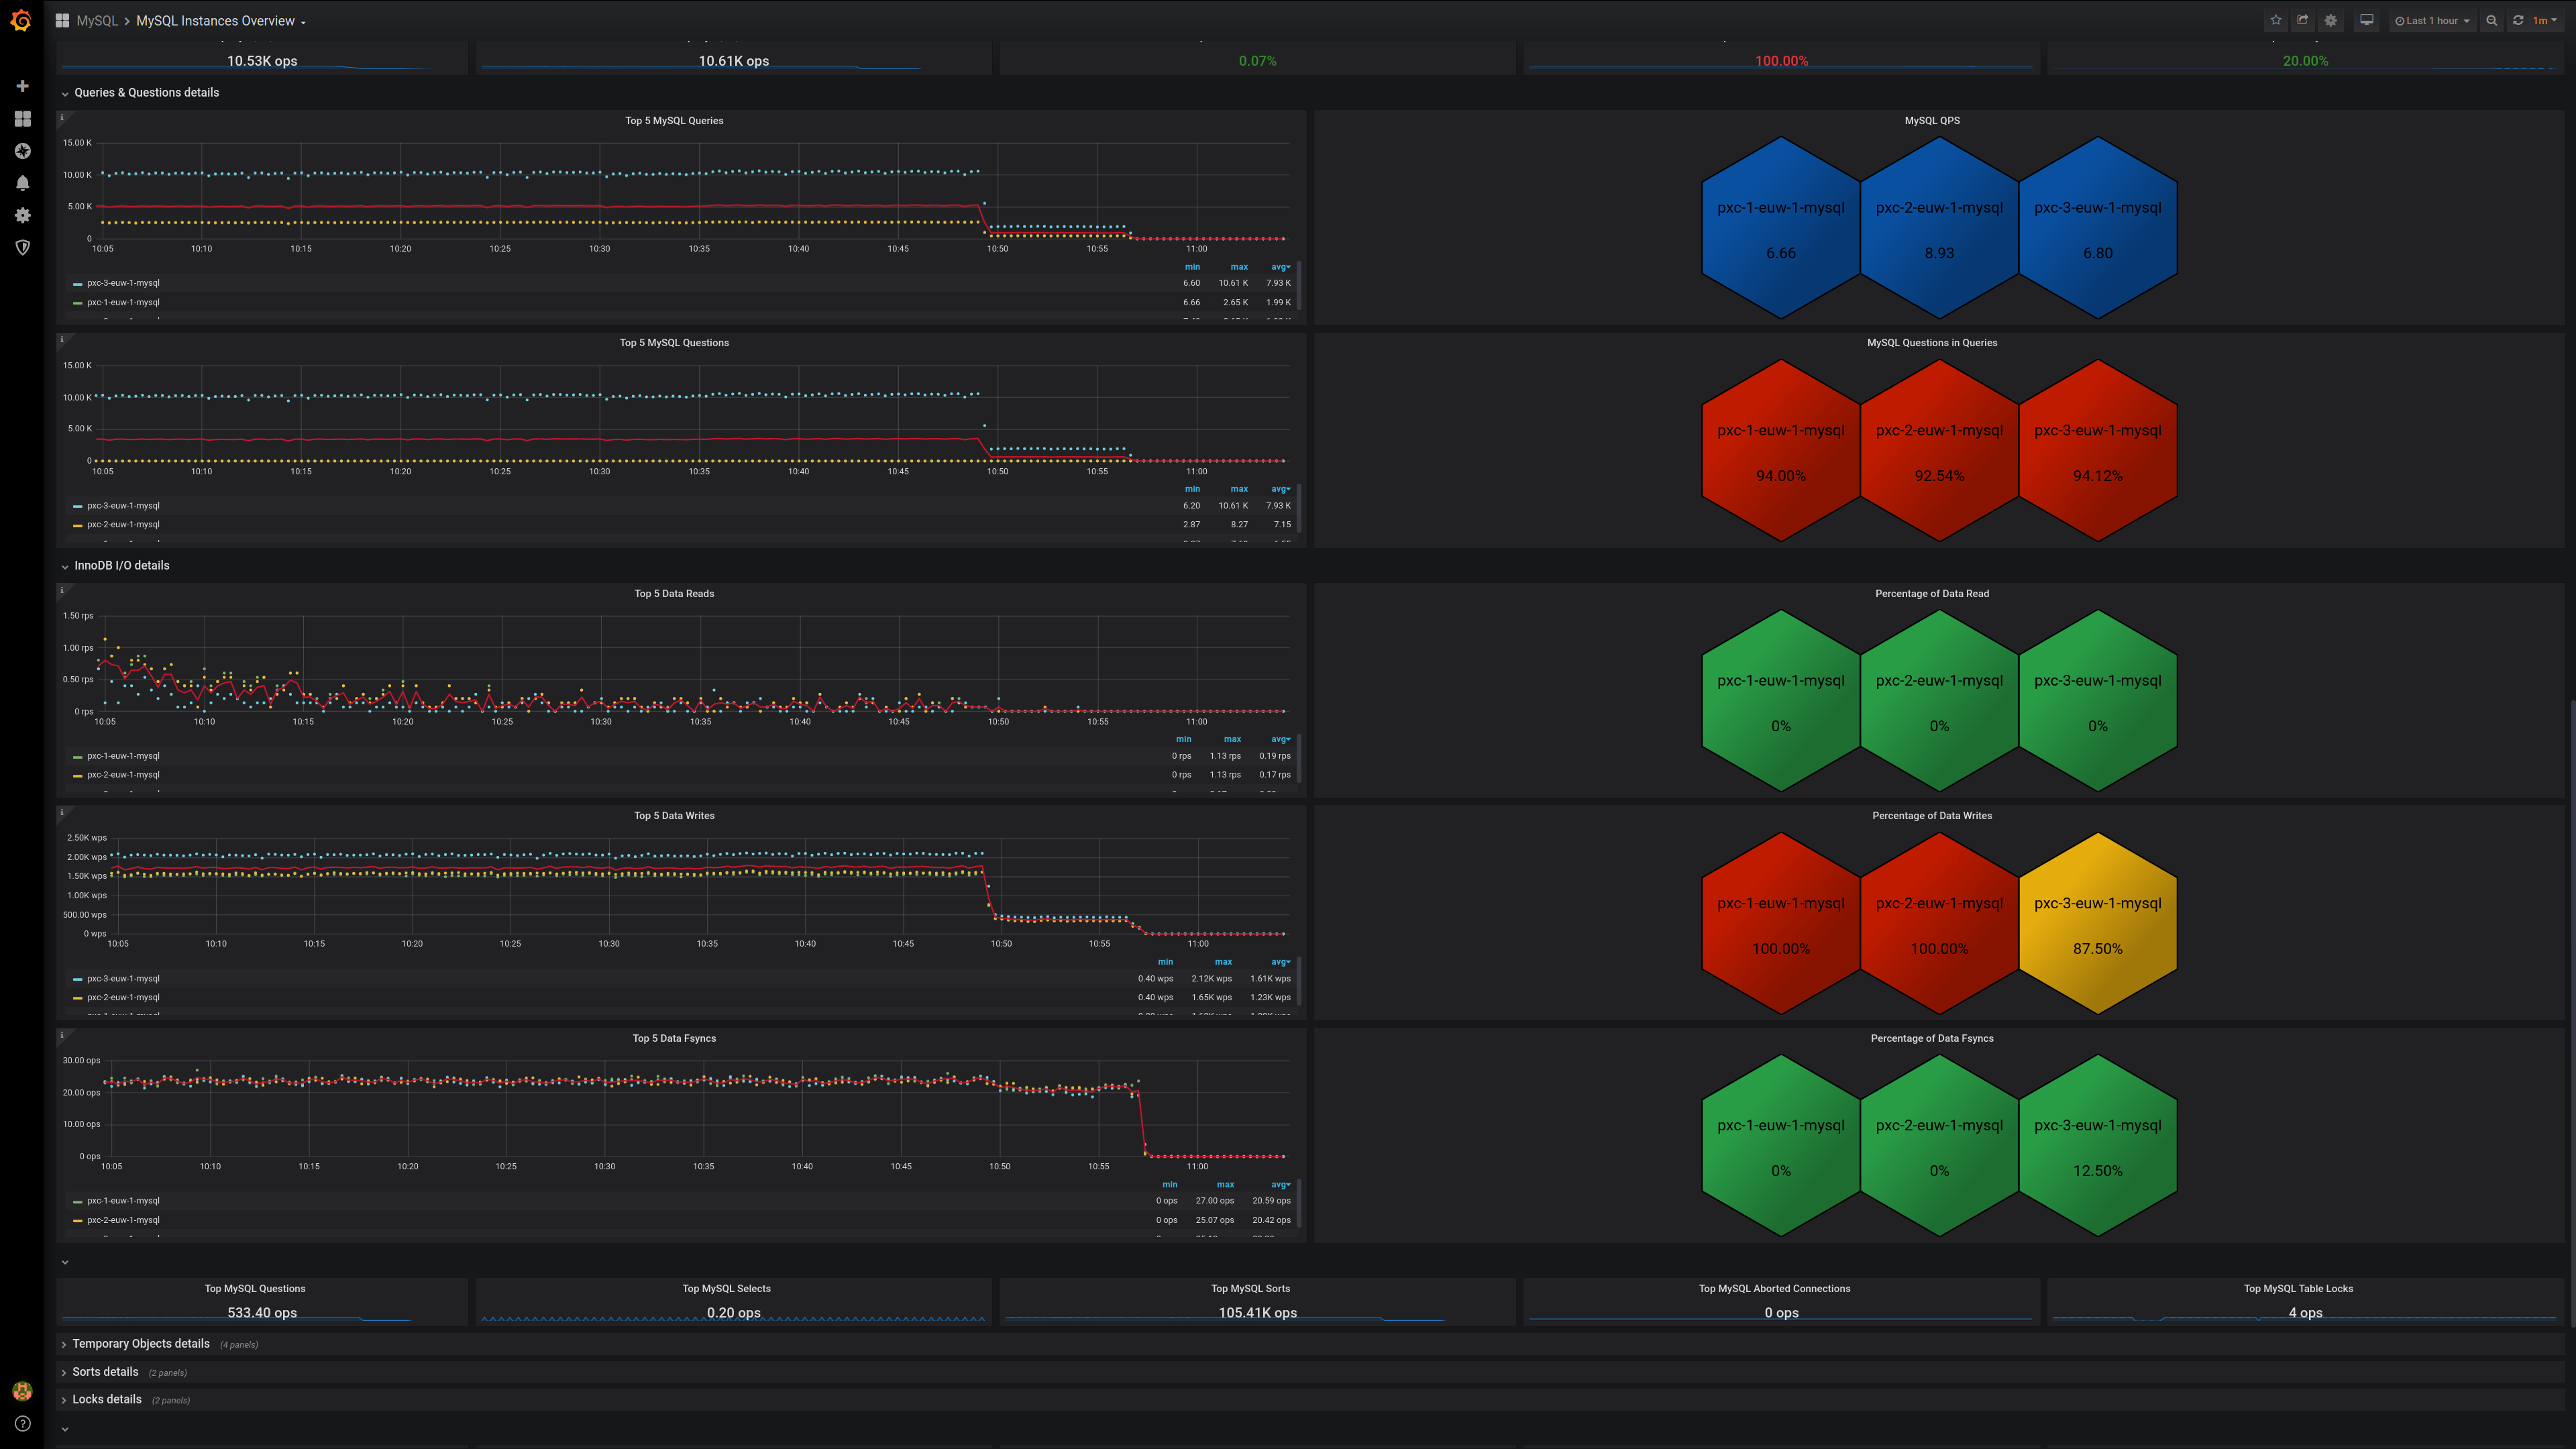The image size is (2576, 1449).
Task: Open the Percentage of Data Writes panel menu
Action: coord(1932,815)
